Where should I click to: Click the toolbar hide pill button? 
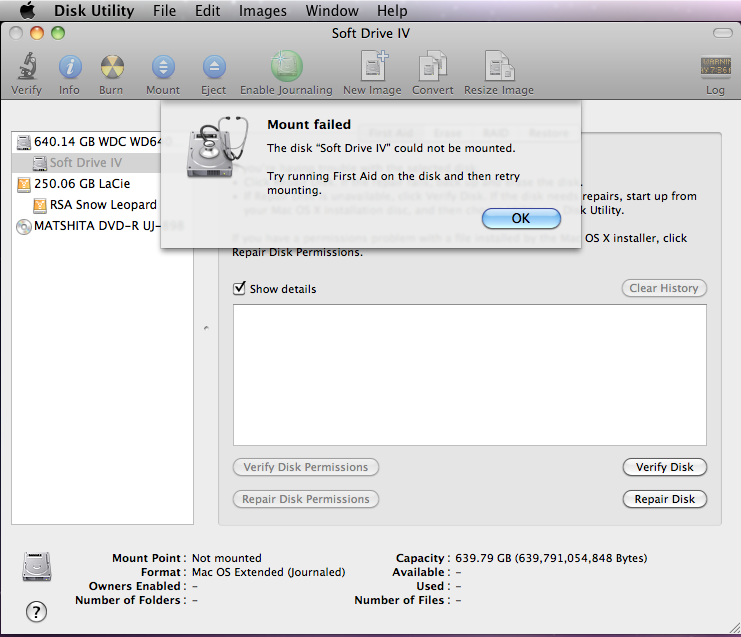(x=722, y=33)
